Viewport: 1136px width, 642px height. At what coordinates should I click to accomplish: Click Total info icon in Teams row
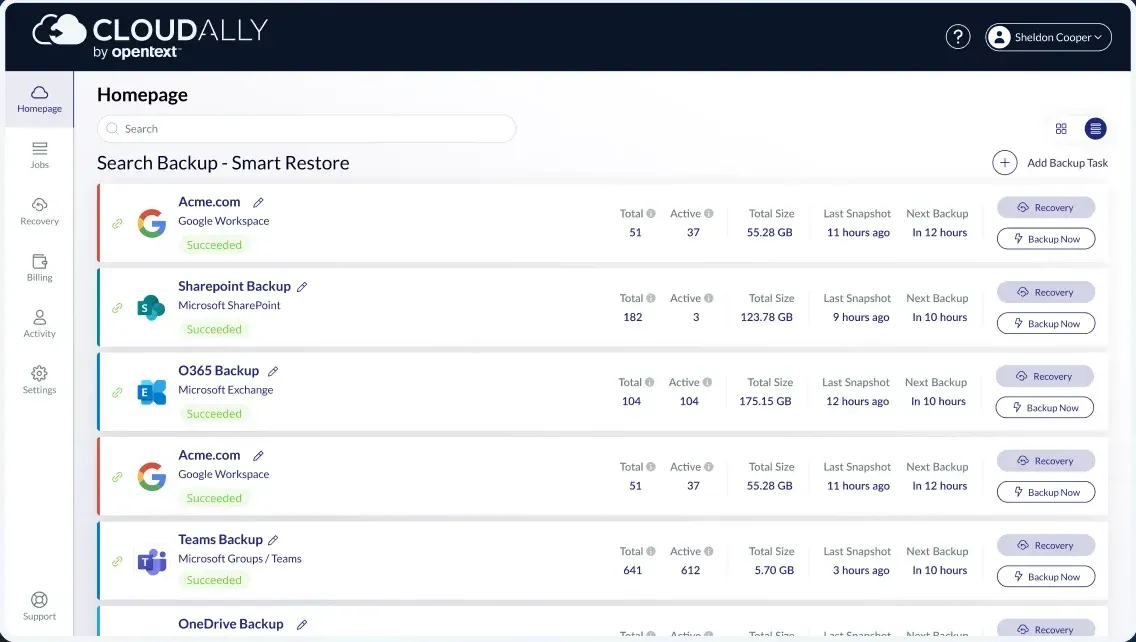(651, 551)
